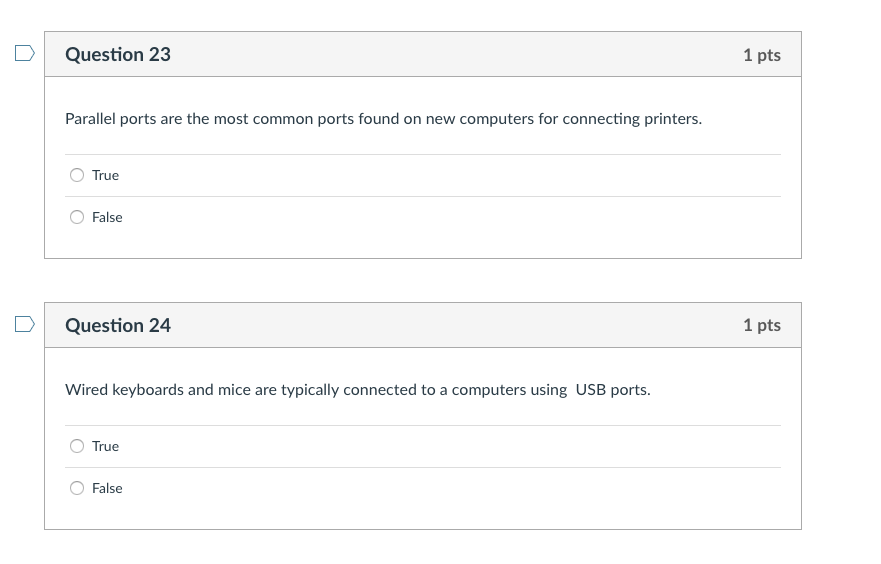Image resolution: width=881 pixels, height=564 pixels.
Task: Select the True radio button for Question 23
Action: click(x=77, y=175)
